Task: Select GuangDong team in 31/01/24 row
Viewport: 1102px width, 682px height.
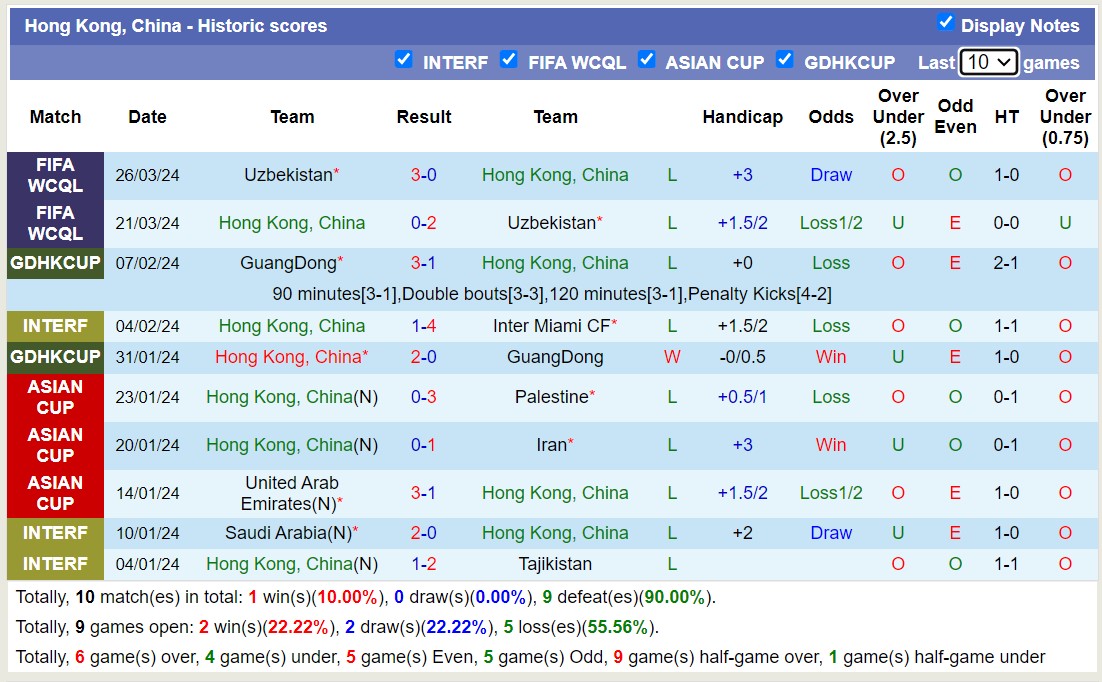Action: [555, 357]
